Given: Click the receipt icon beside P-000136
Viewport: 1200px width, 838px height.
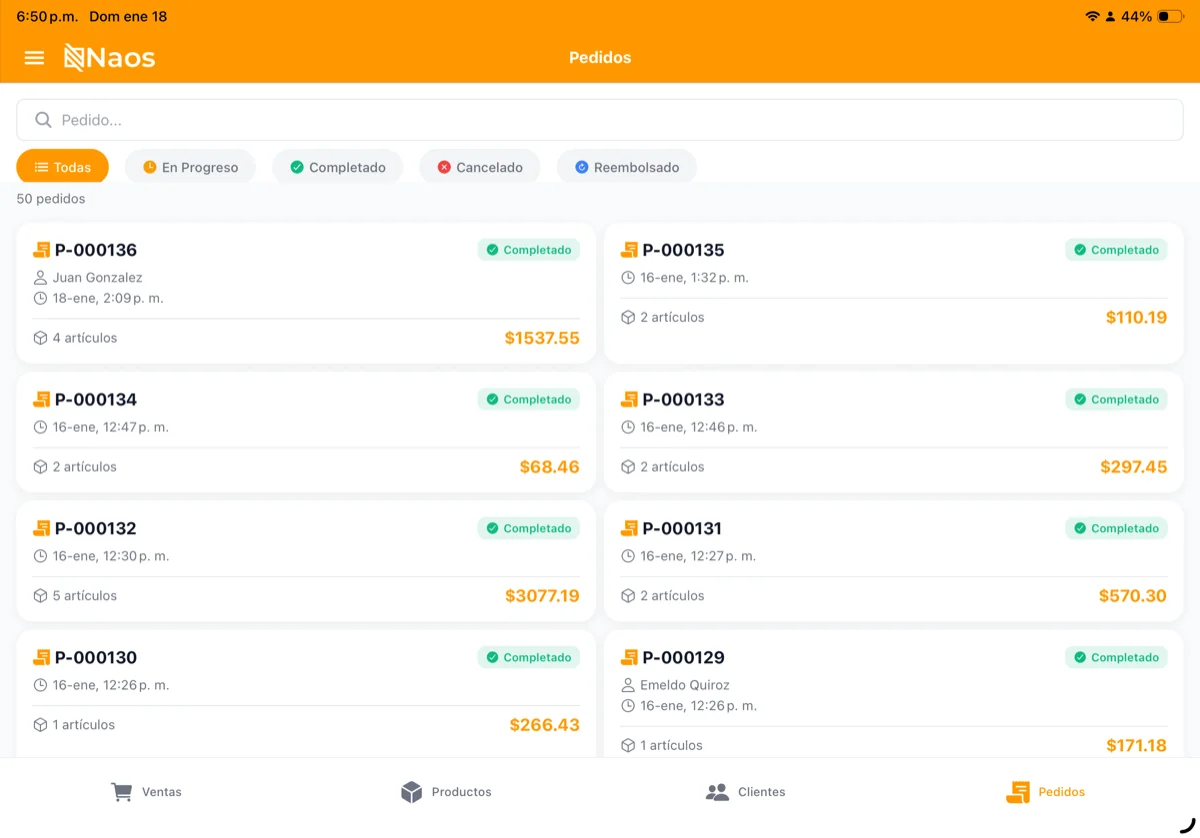Looking at the screenshot, I should 41,250.
